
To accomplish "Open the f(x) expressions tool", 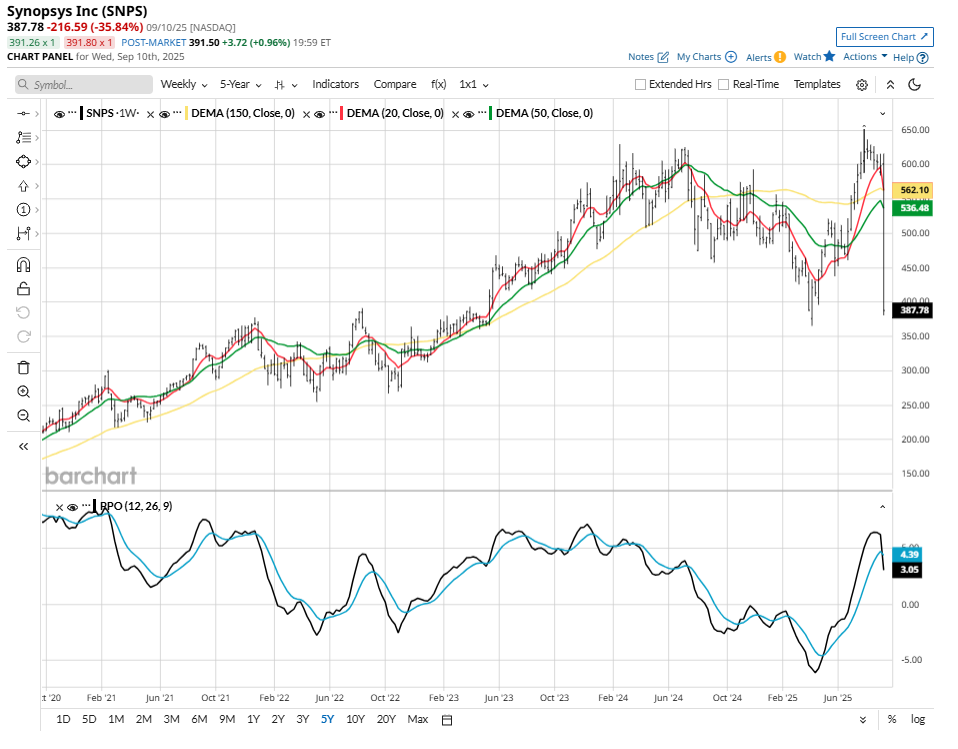I will [439, 84].
